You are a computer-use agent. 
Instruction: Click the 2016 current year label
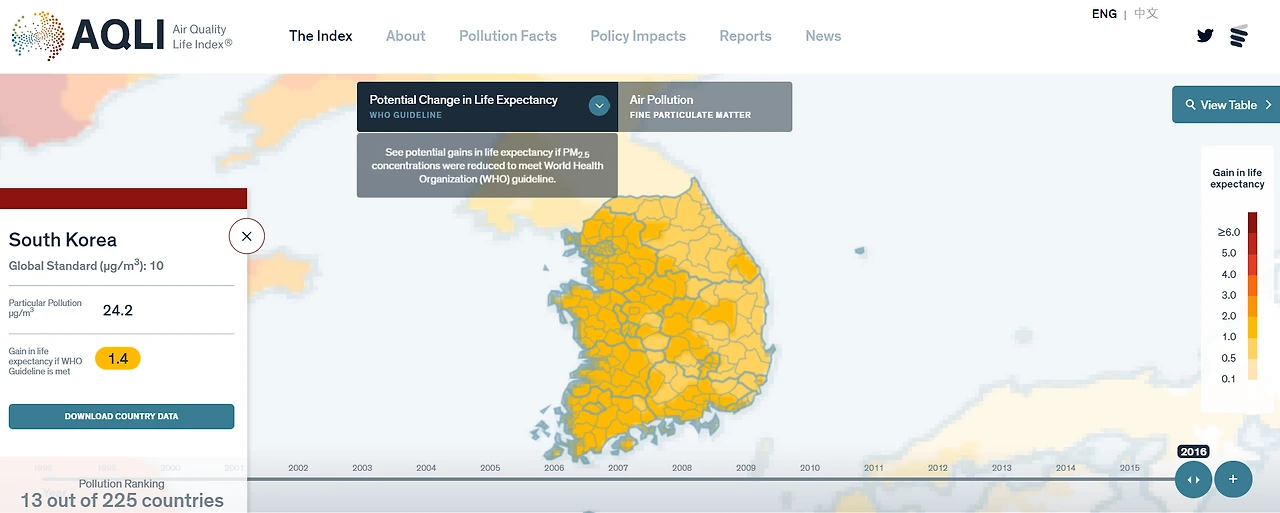[x=1193, y=451]
